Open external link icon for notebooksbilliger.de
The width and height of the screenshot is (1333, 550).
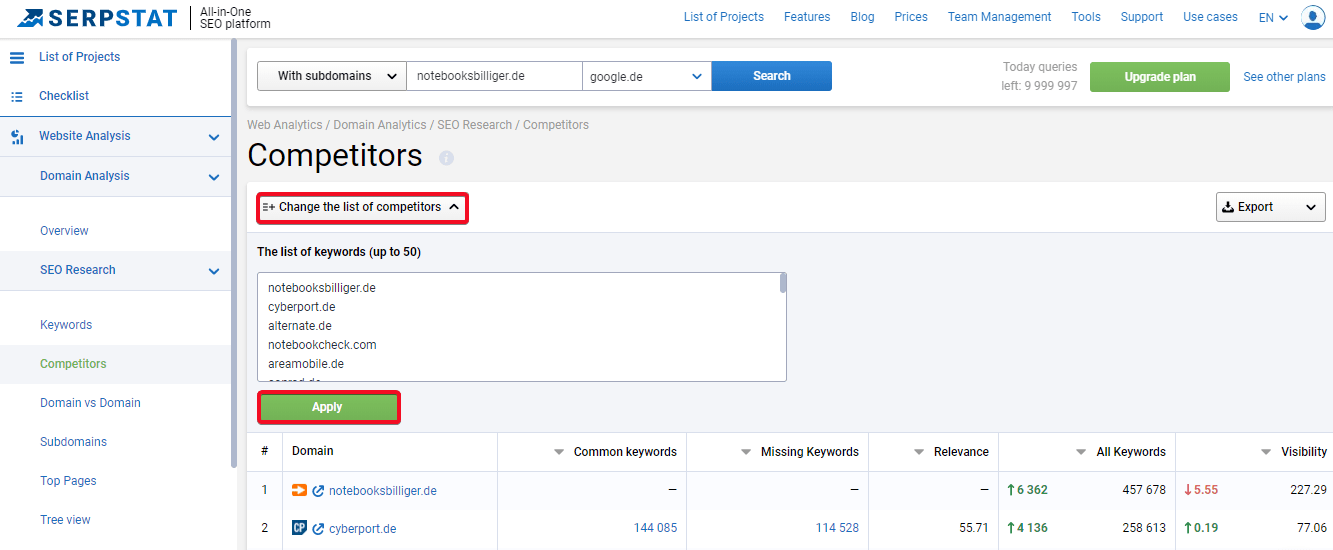pyautogui.click(x=318, y=491)
